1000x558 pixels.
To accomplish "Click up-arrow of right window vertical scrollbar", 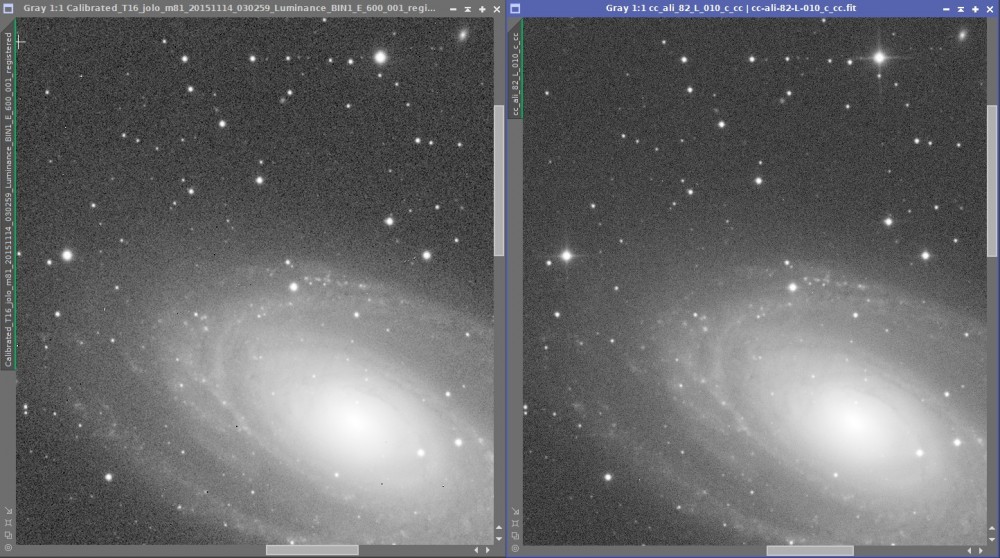I will (x=992, y=528).
